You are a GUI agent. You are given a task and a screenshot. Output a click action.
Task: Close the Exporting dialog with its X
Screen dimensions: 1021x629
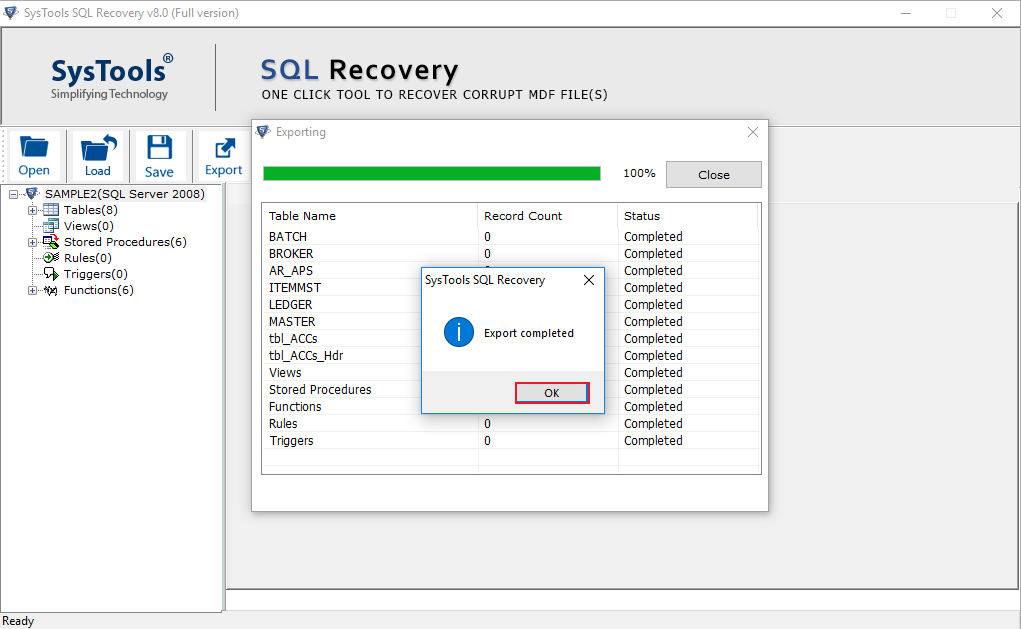point(753,132)
